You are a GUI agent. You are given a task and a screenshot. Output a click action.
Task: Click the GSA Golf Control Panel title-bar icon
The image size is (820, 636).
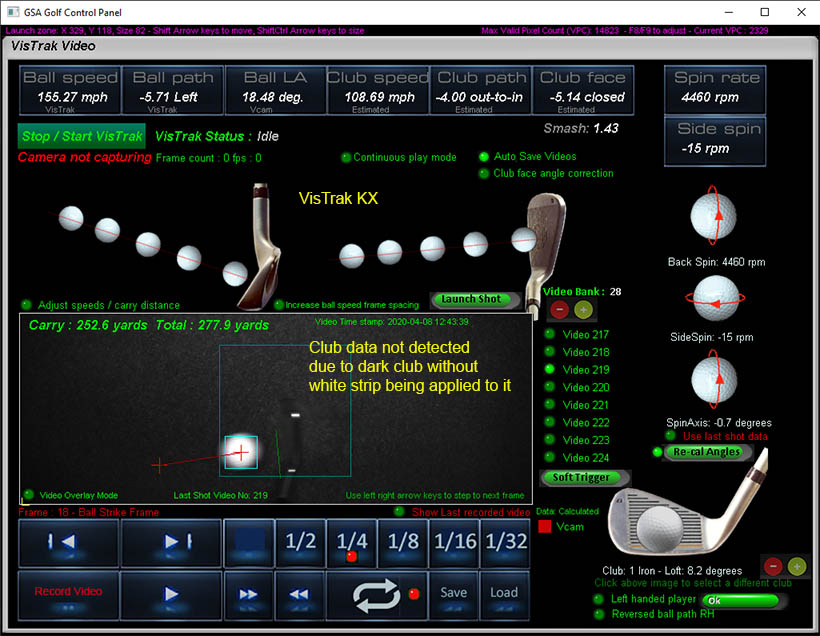13,12
